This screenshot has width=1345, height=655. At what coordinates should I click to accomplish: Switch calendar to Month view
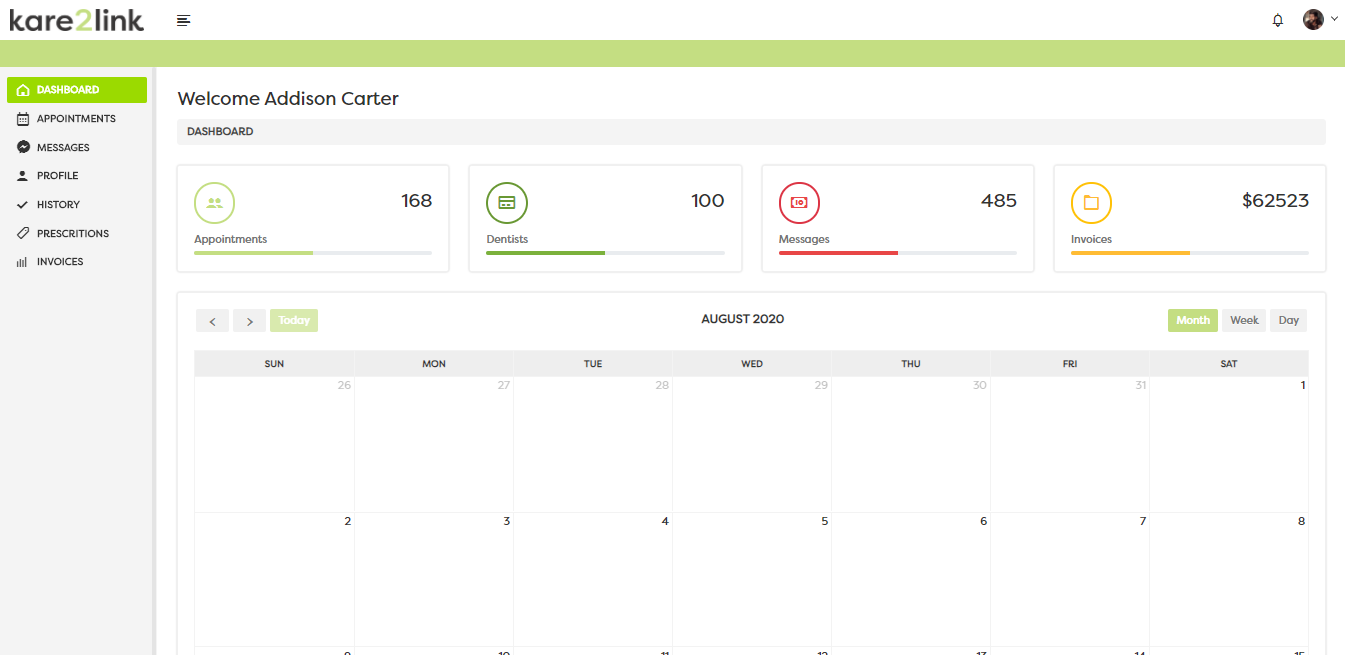pos(1192,321)
